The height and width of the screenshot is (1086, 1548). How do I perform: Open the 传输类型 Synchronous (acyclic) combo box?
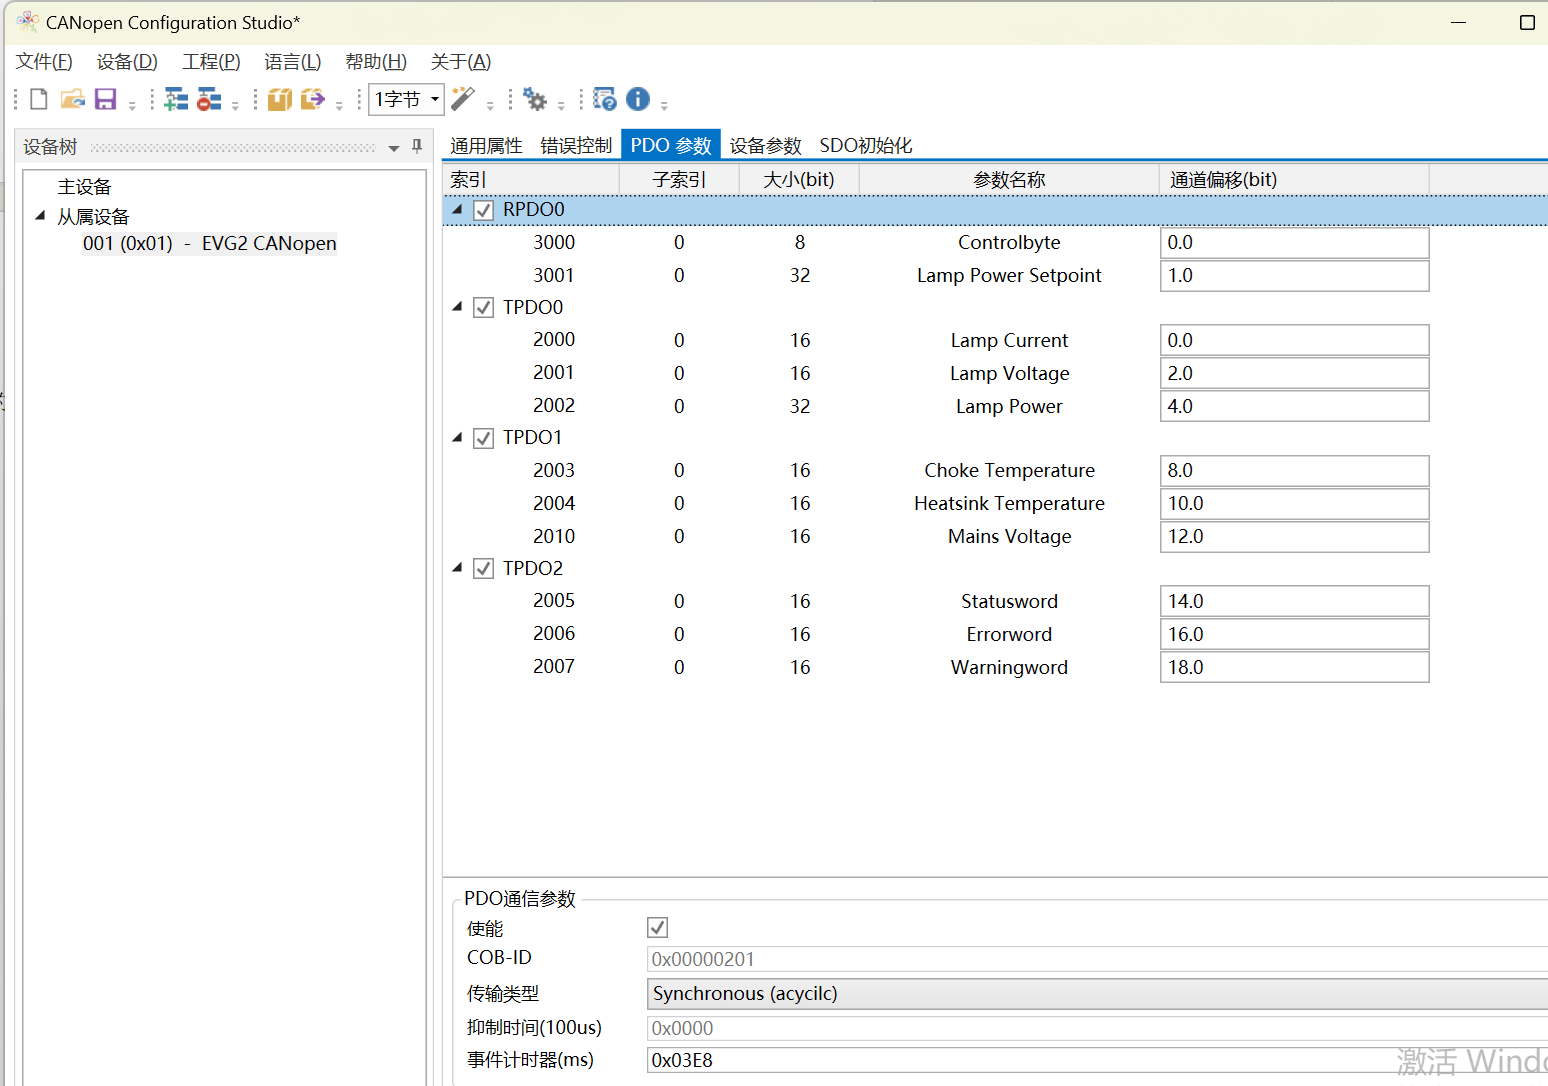tap(1097, 993)
